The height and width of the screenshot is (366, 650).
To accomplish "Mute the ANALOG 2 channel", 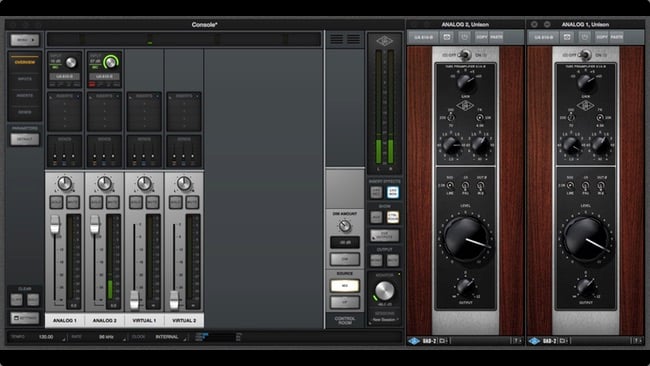I will coord(113,202).
